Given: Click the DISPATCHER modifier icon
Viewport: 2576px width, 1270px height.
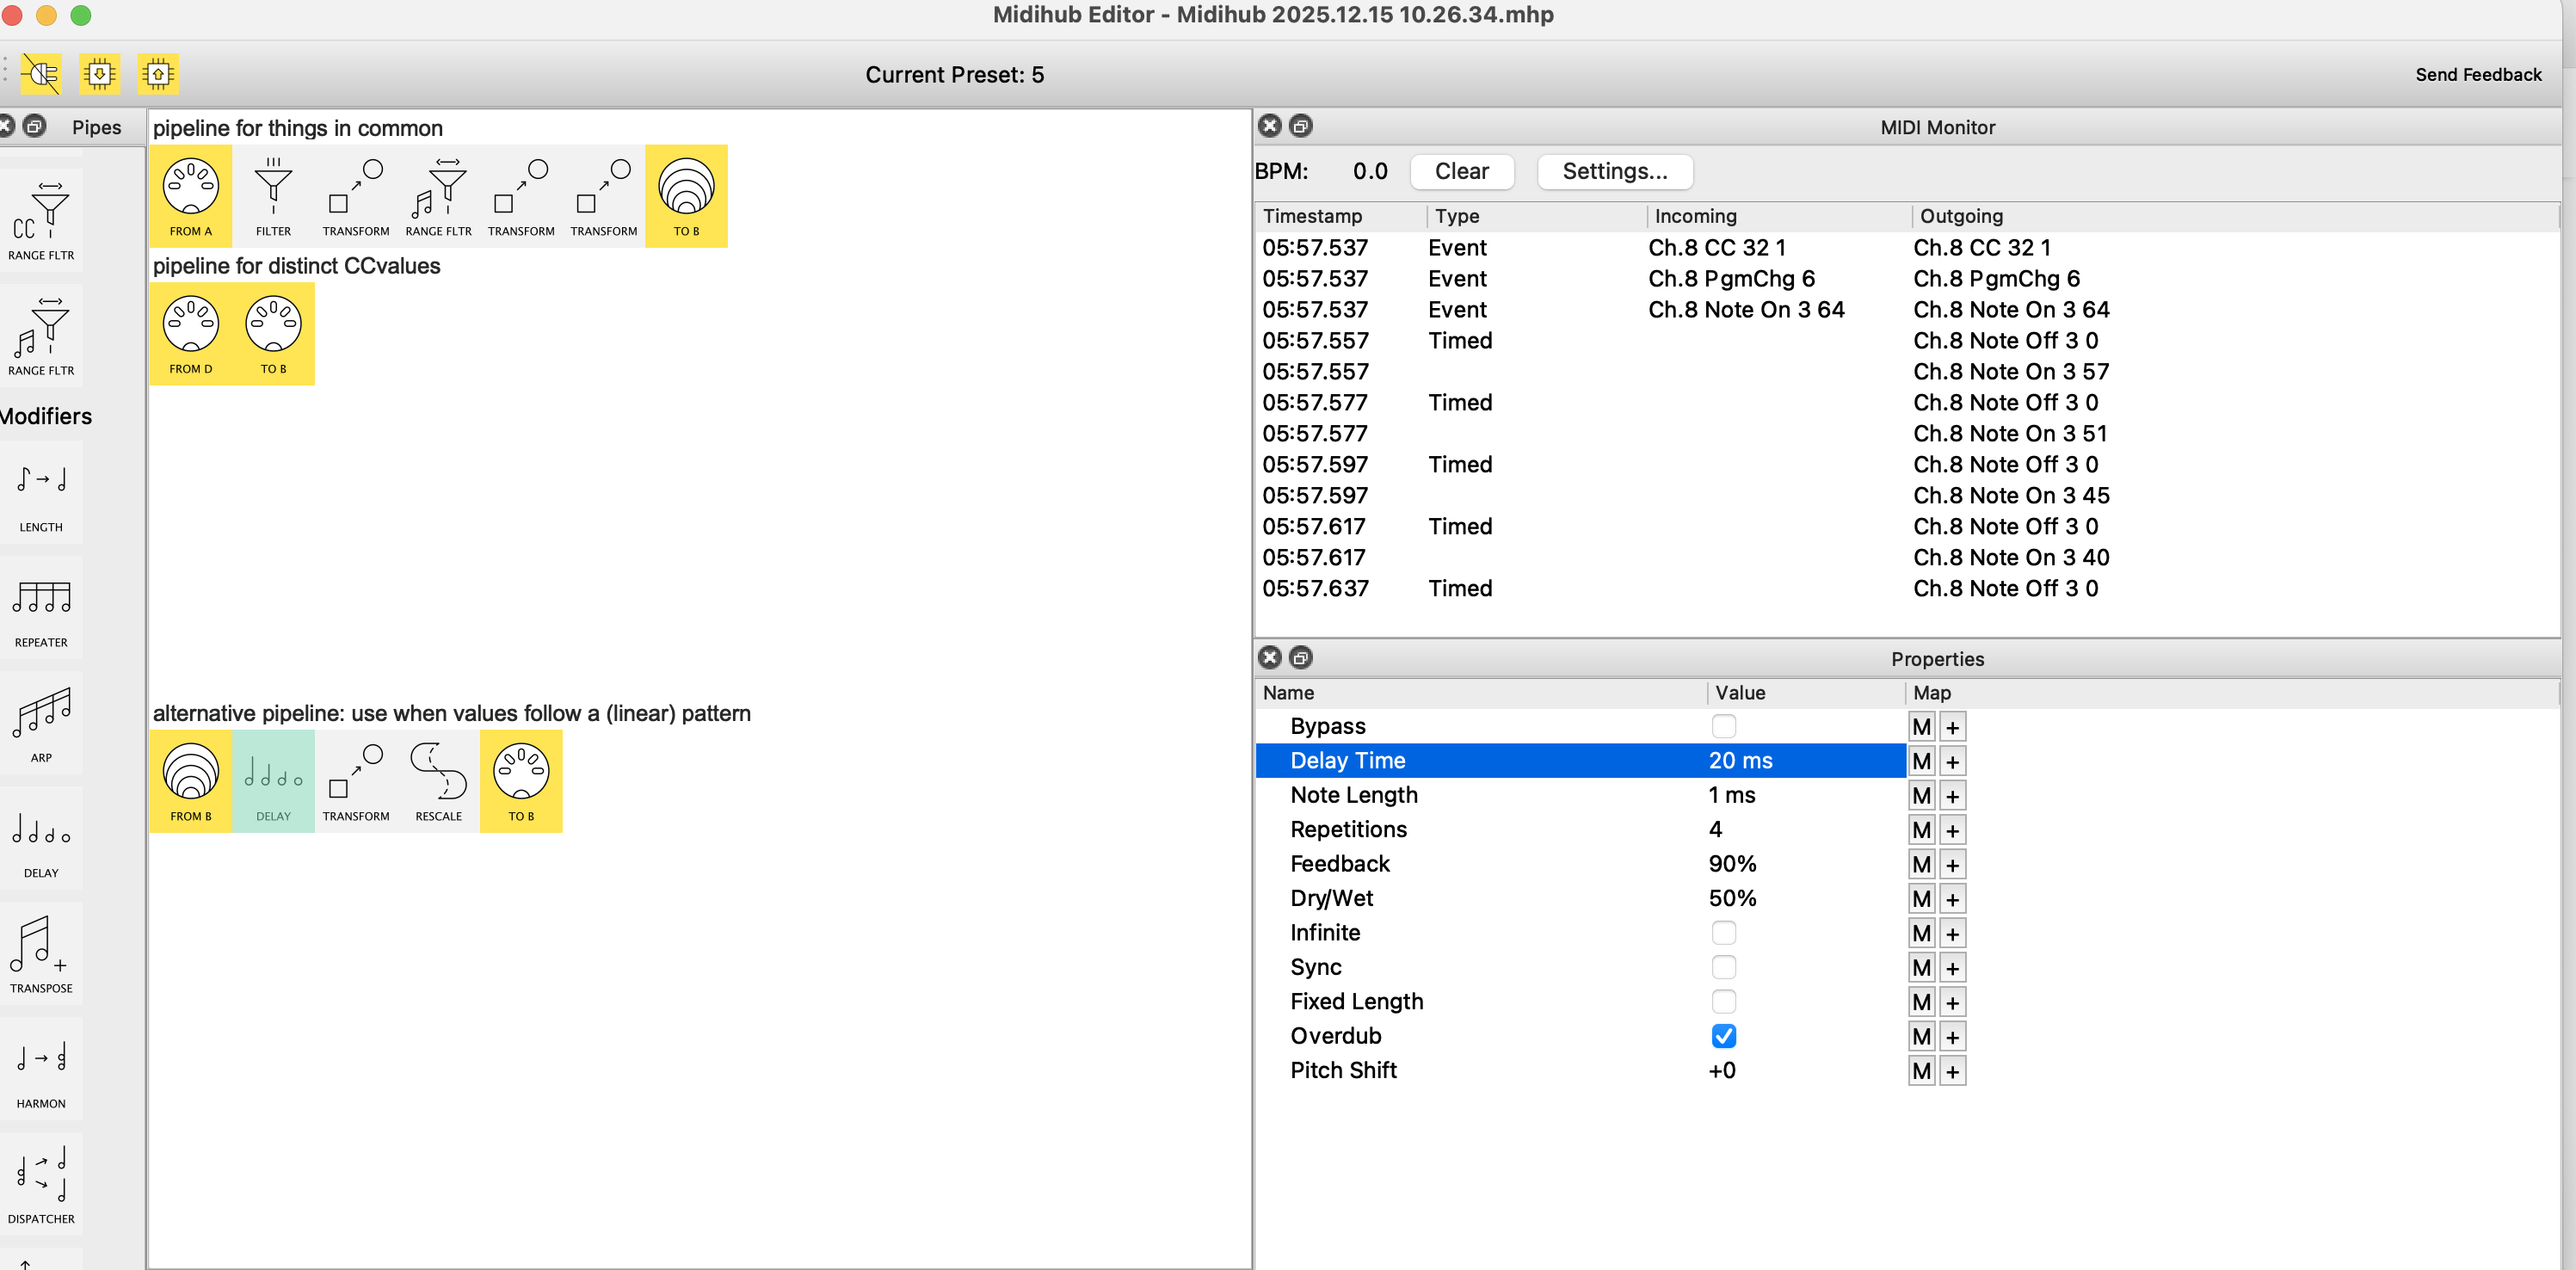Looking at the screenshot, I should [x=41, y=1183].
